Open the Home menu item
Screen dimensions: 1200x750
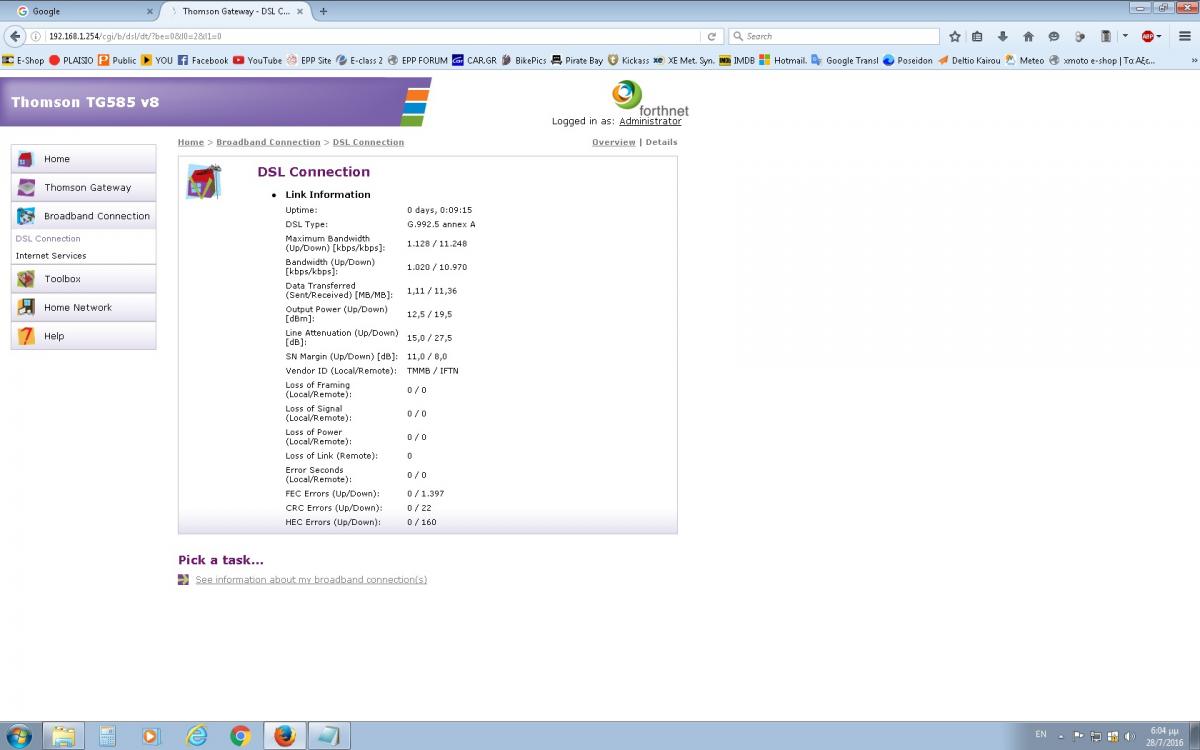point(83,159)
